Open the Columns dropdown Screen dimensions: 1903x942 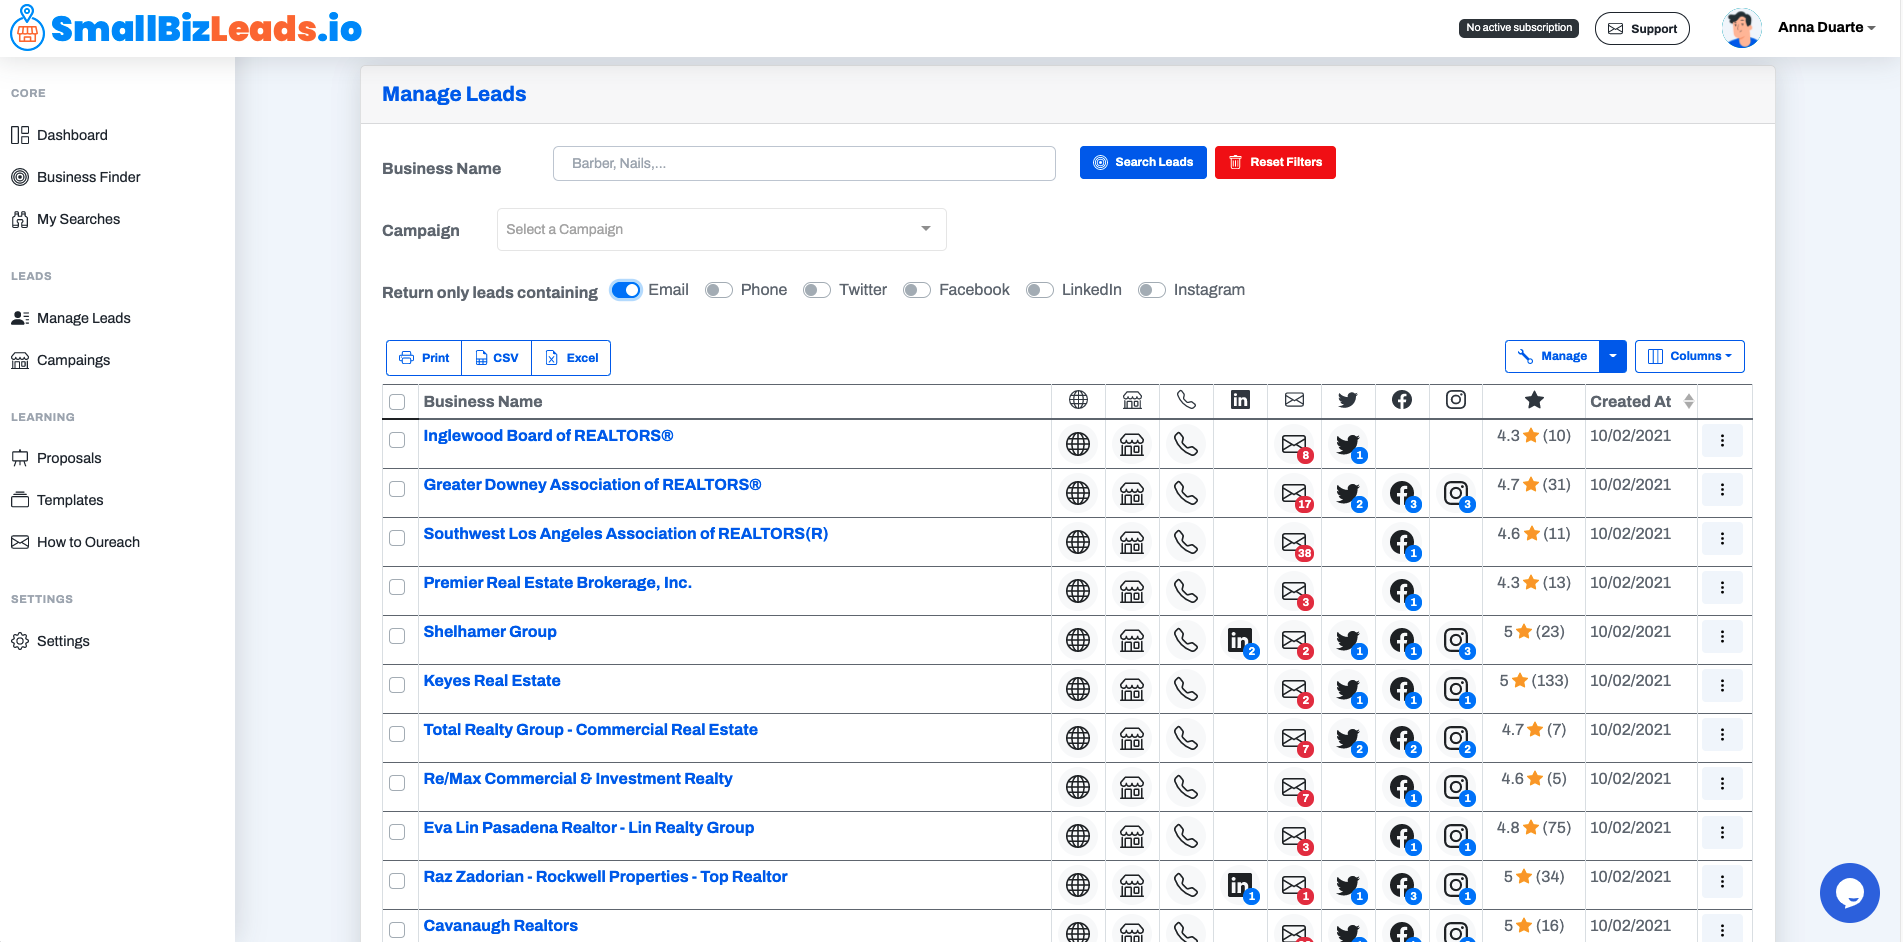(1689, 356)
